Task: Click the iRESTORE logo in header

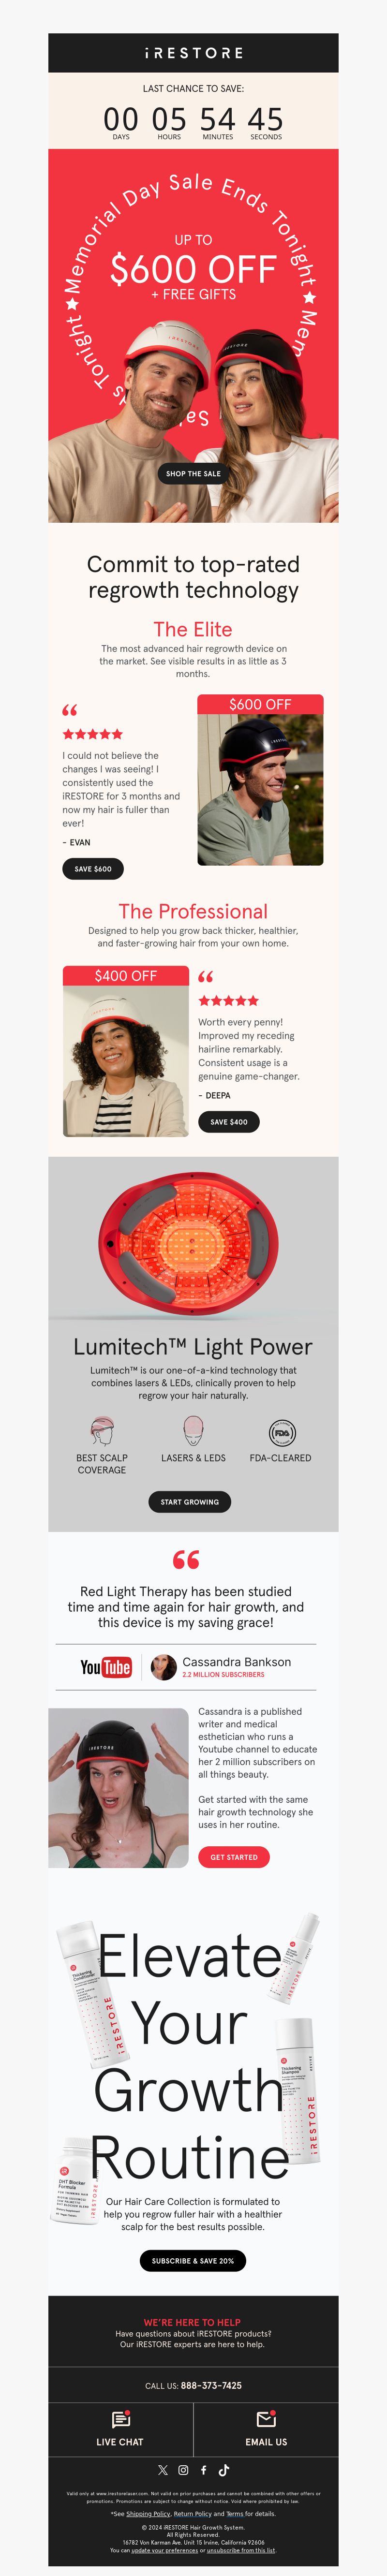Action: (x=193, y=53)
